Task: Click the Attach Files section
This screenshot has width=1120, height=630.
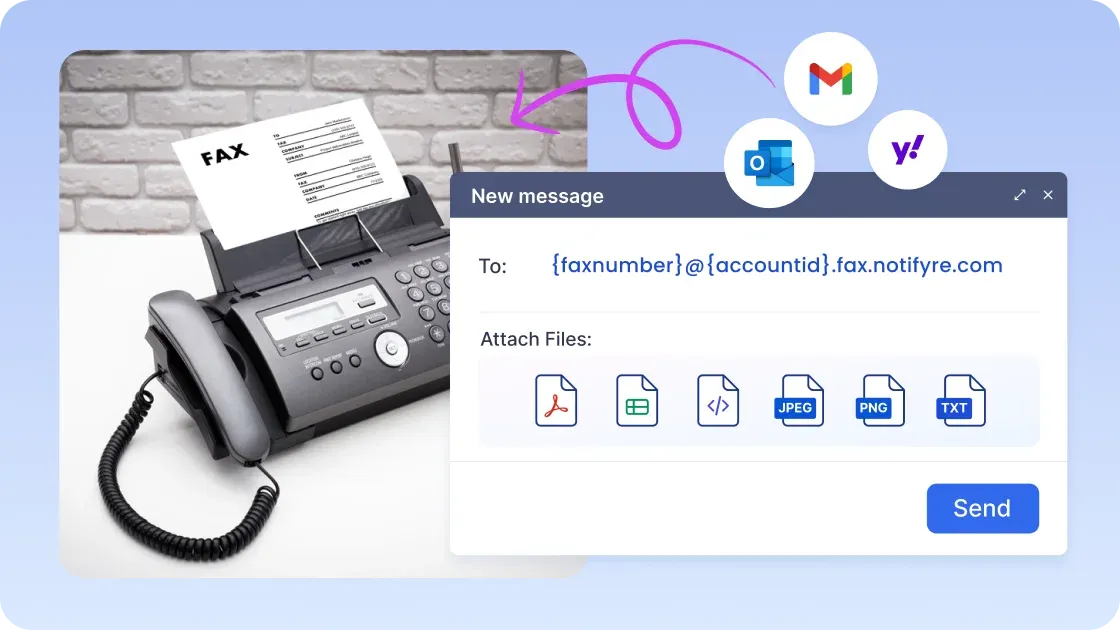Action: tap(536, 339)
